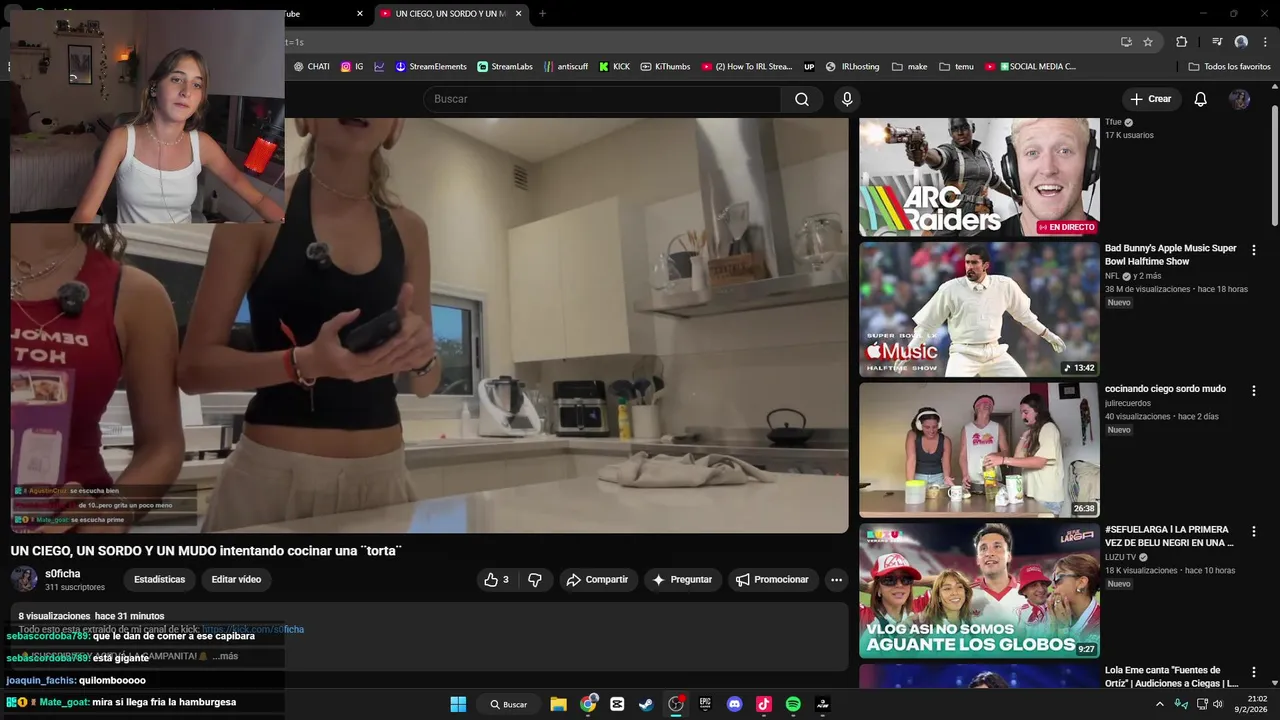Viewport: 1280px width, 720px height.
Task: Switch to the 'UN CIEGO, UN SORDO' tab
Action: (x=451, y=14)
